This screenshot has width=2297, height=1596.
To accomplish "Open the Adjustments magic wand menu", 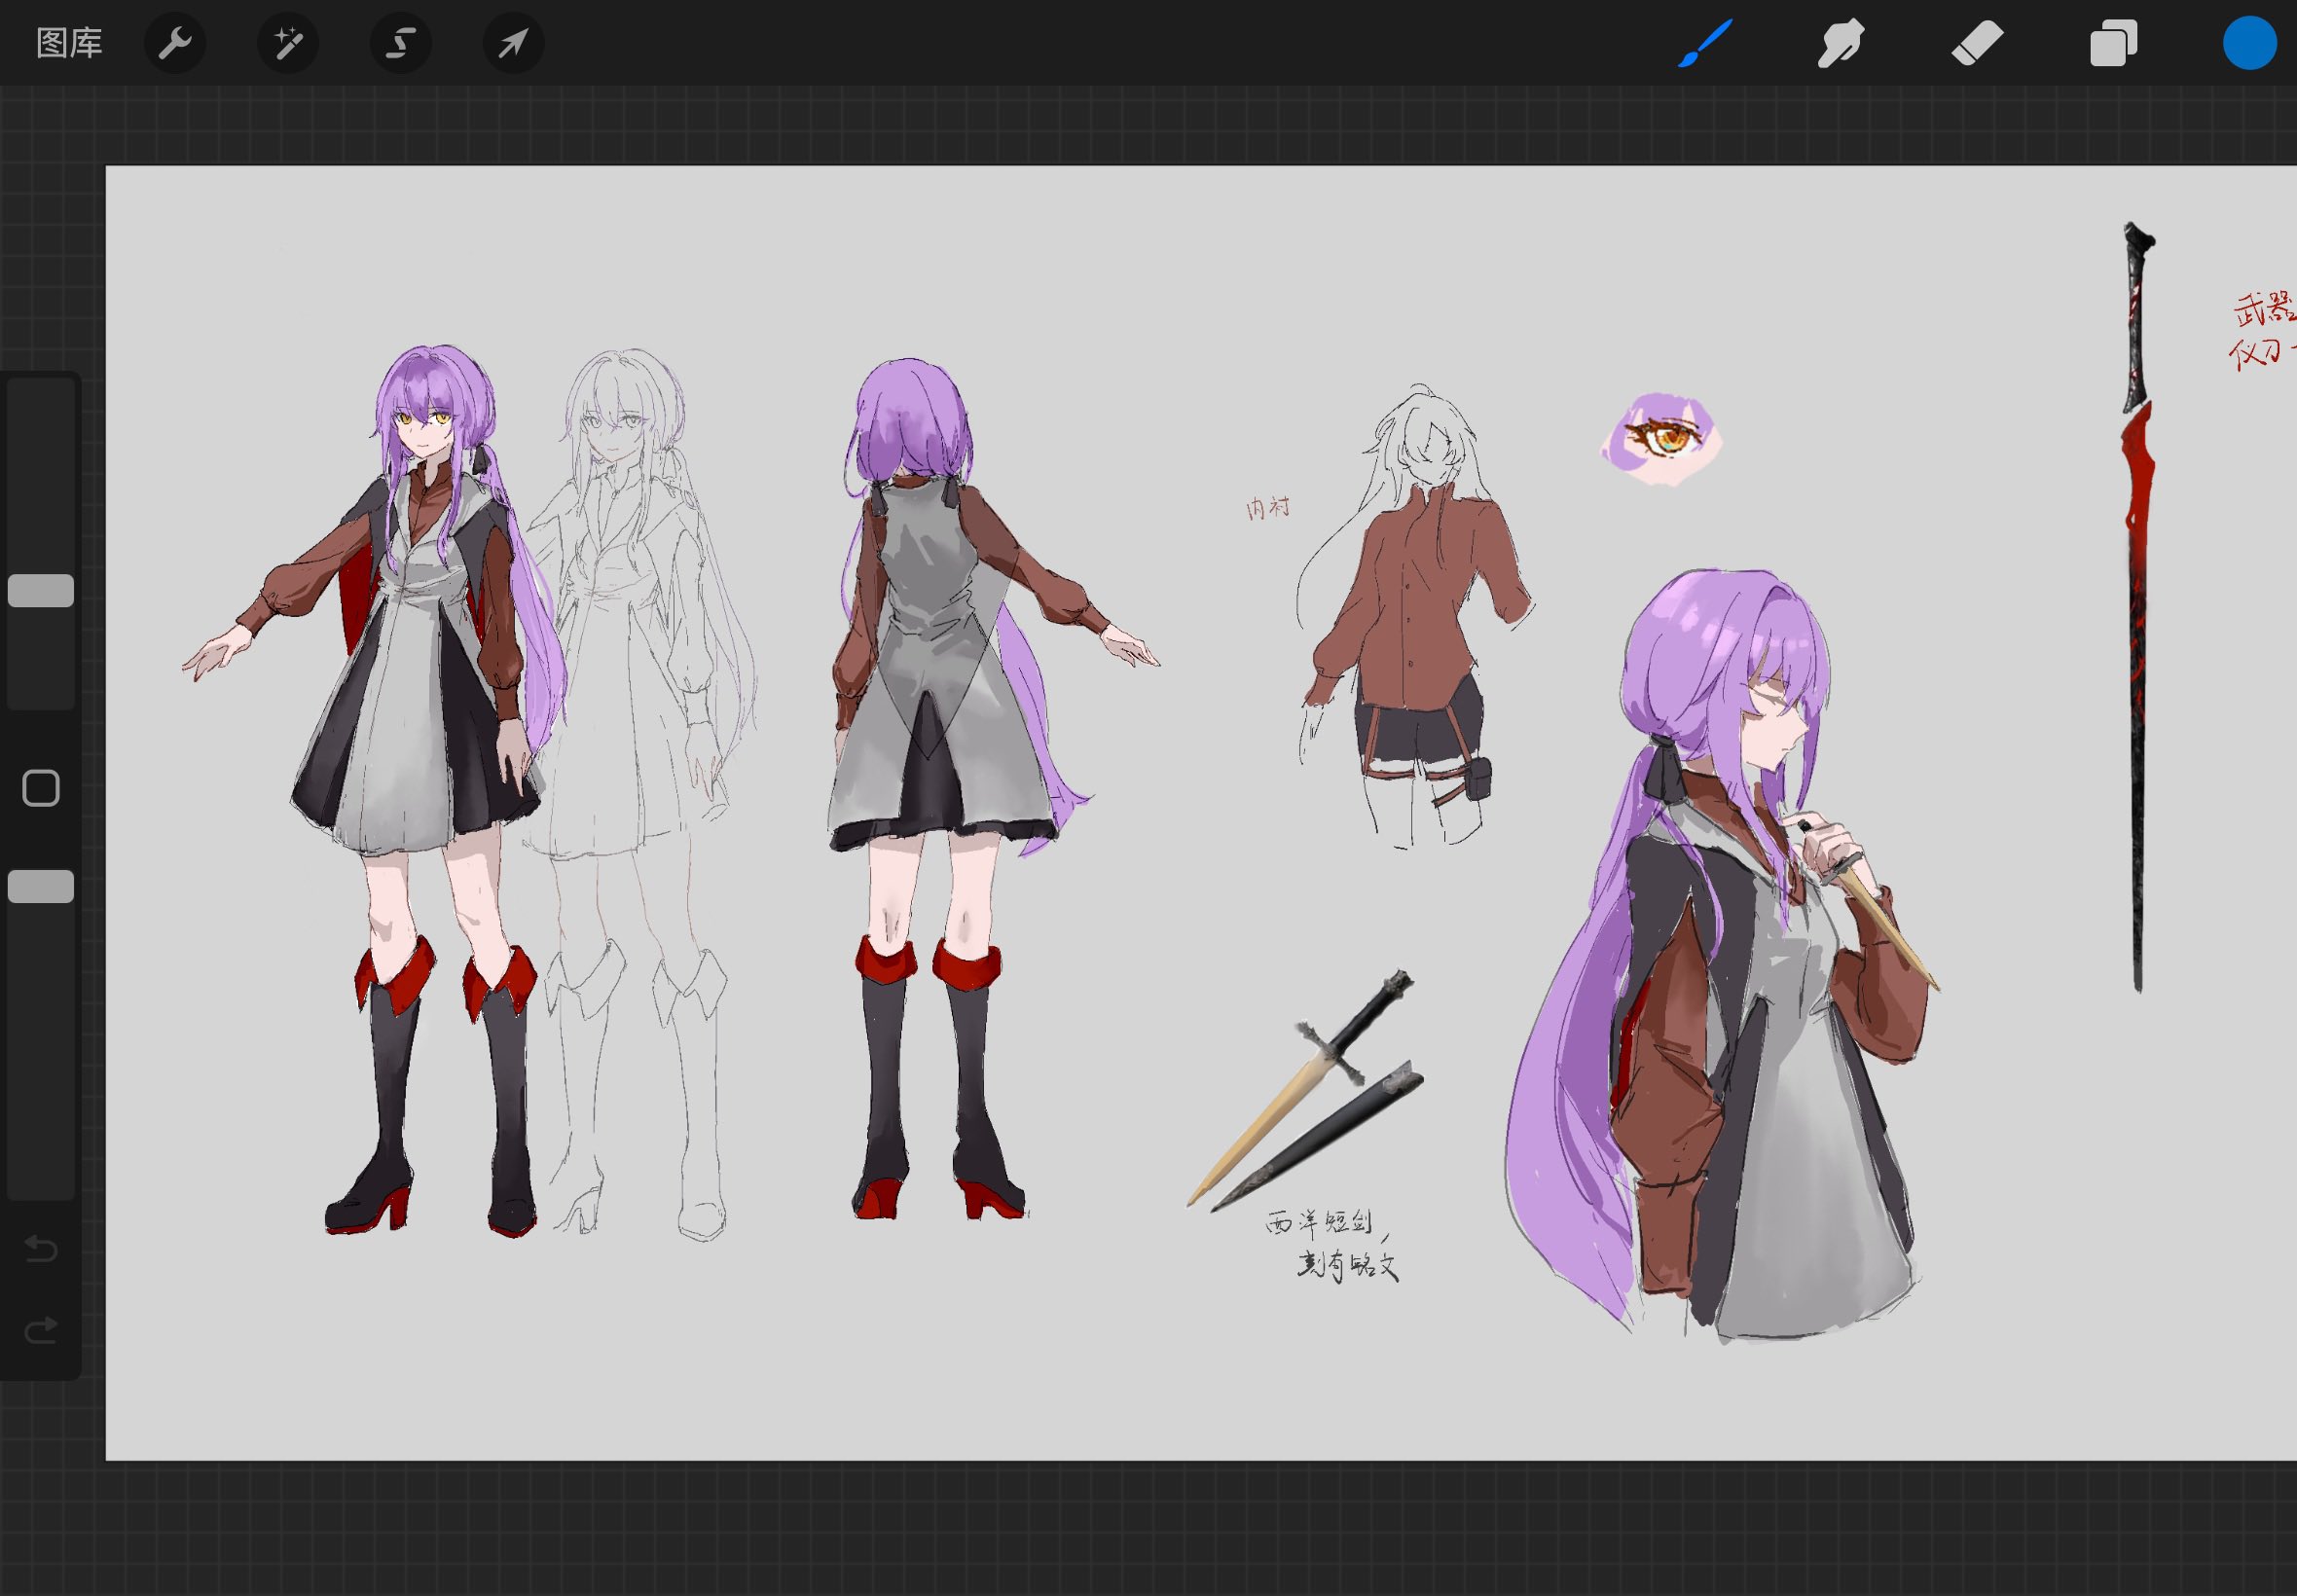I will click(288, 43).
